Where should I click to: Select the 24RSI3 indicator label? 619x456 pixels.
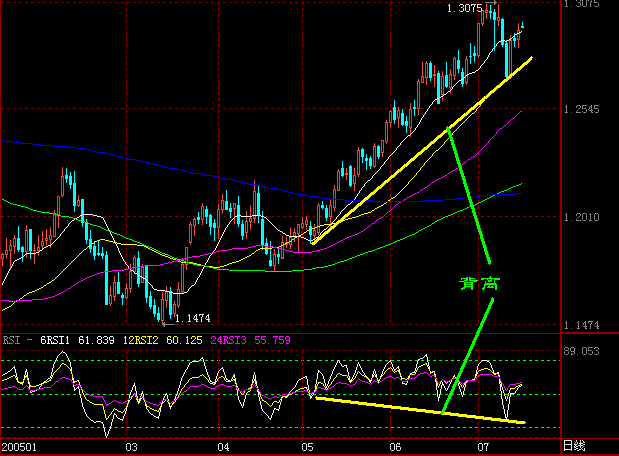pyautogui.click(x=228, y=340)
